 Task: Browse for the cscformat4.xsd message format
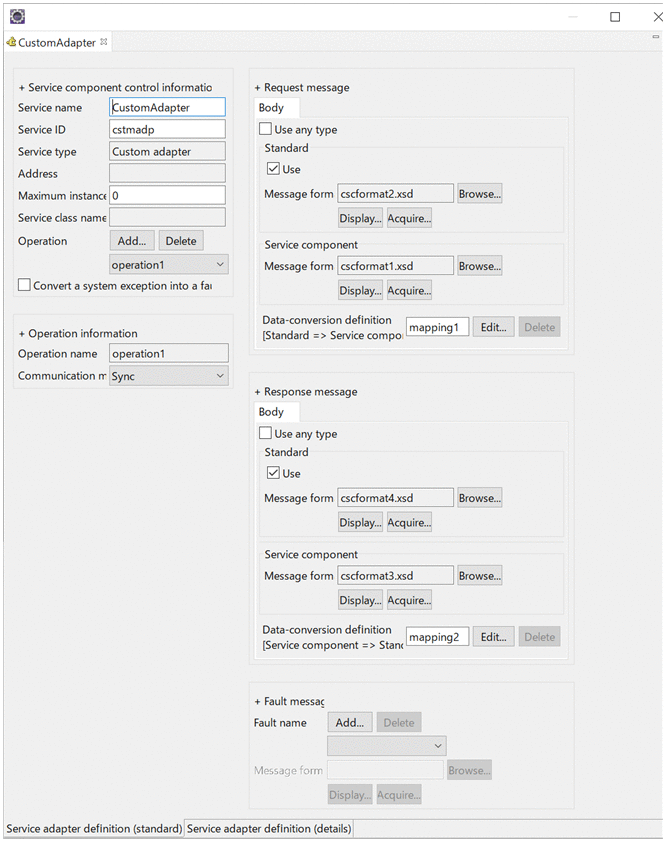(x=479, y=498)
